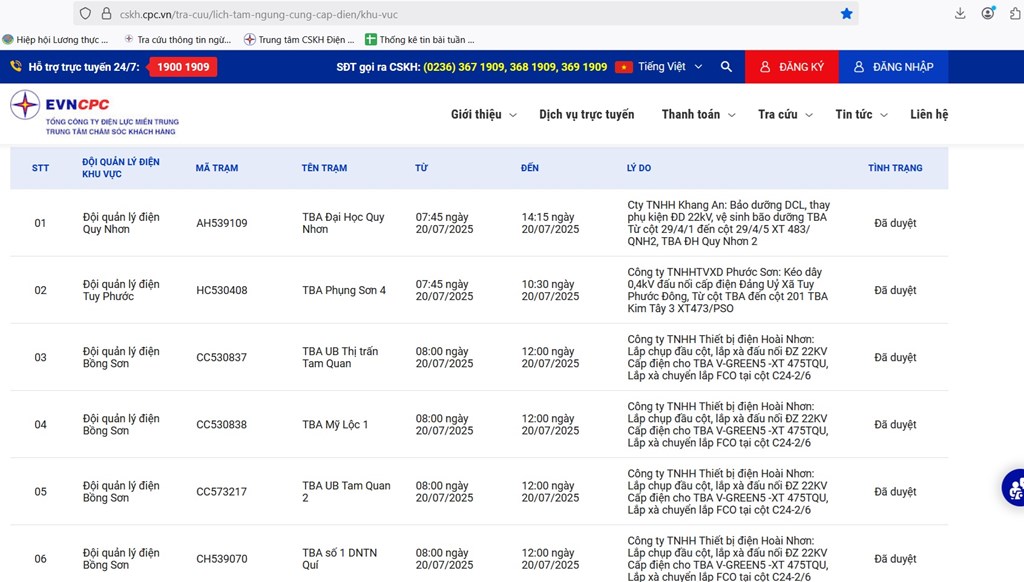This screenshot has height=582, width=1024.
Task: Click the STT column header
Action: (40, 168)
